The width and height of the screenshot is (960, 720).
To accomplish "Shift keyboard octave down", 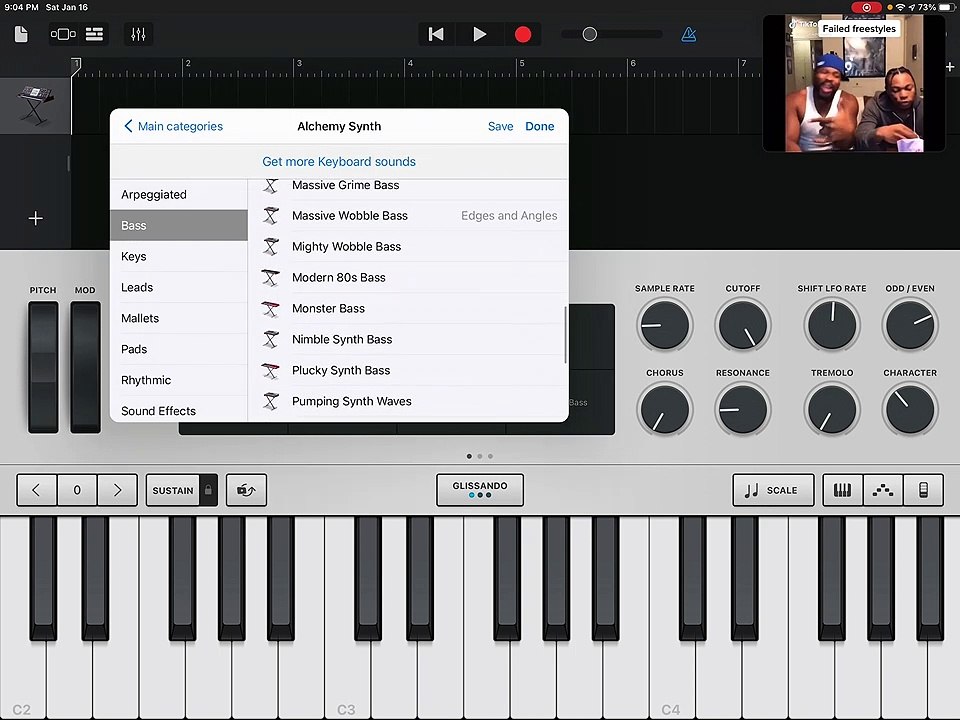I will click(36, 490).
